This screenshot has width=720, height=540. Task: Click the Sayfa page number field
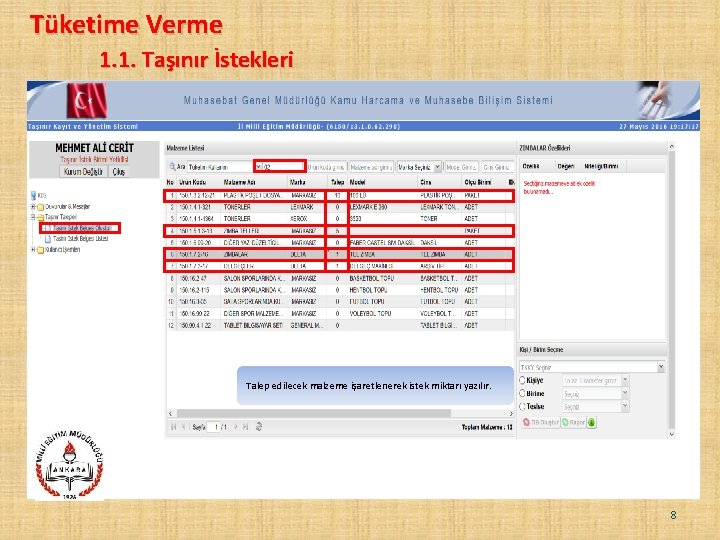[x=214, y=427]
